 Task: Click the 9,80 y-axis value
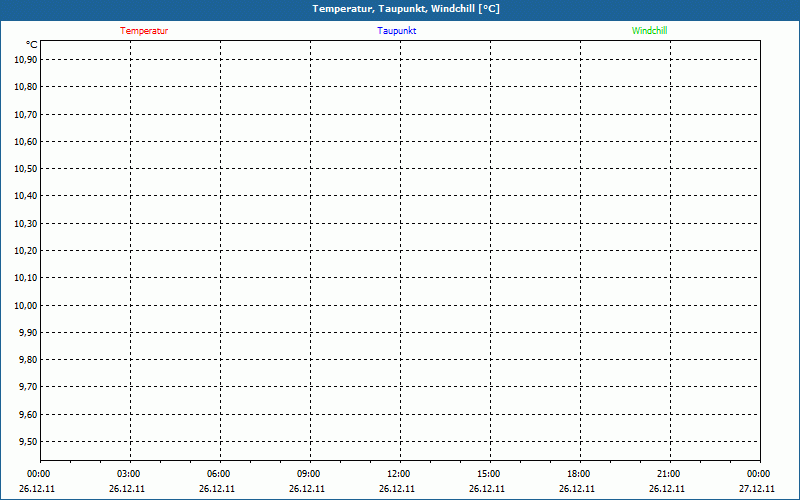tap(28, 360)
